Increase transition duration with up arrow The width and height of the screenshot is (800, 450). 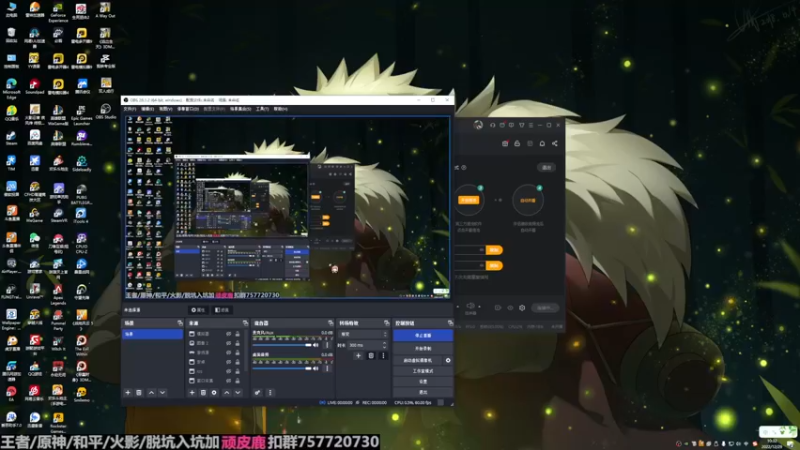click(384, 343)
